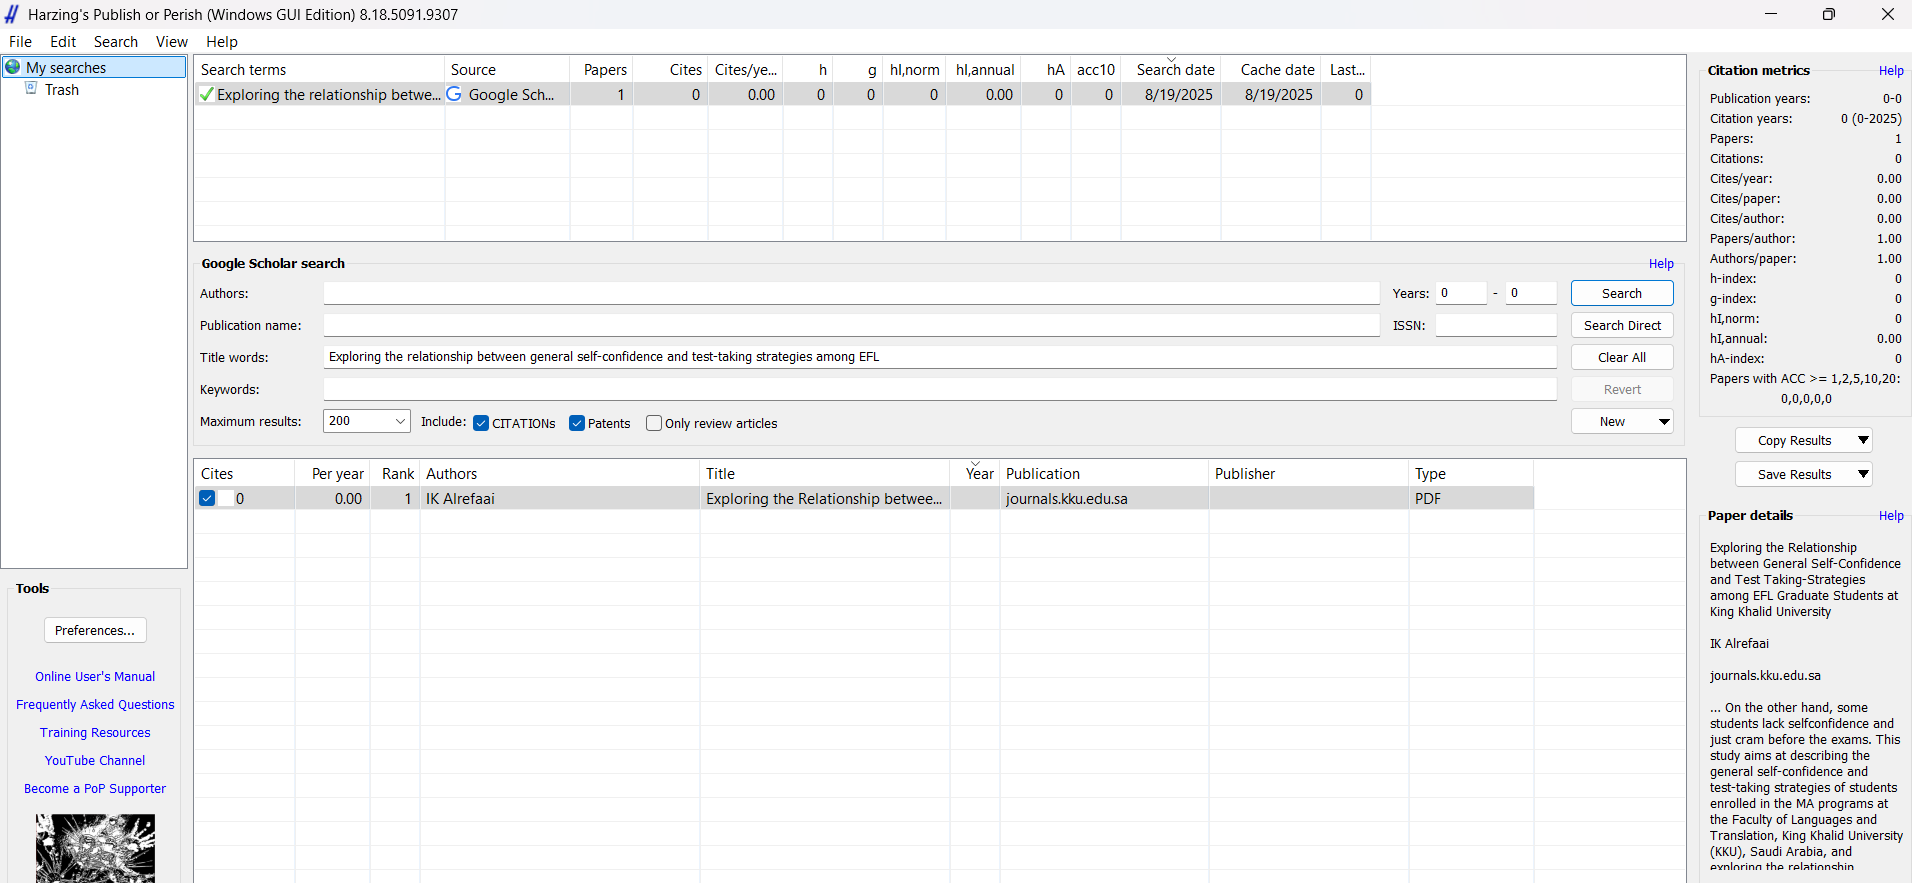Viewport: 1912px width, 883px height.
Task: Open the View menu
Action: click(x=172, y=42)
